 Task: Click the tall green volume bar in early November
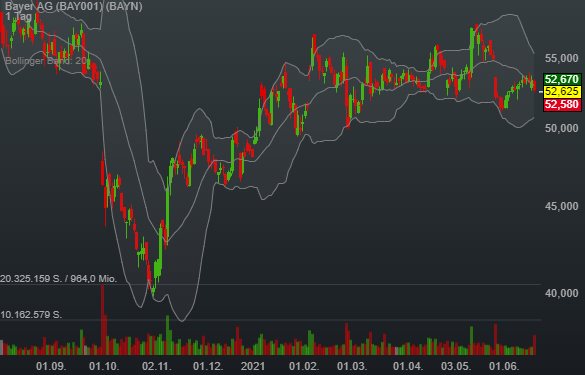[x=168, y=335]
